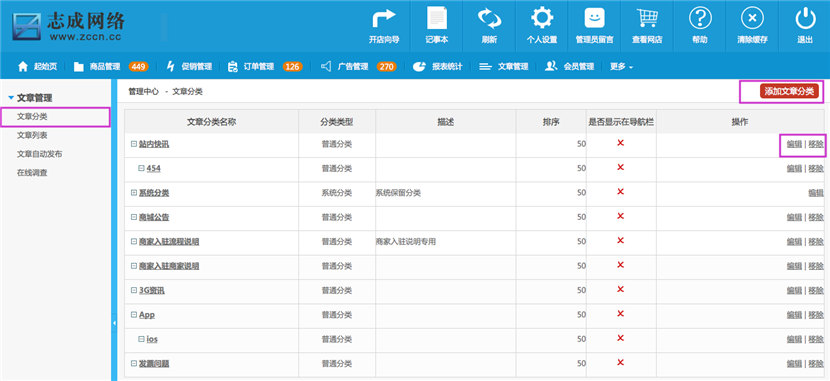The width and height of the screenshot is (830, 381).
Task: Click 编辑 for the 系统分类 row
Action: click(x=816, y=193)
